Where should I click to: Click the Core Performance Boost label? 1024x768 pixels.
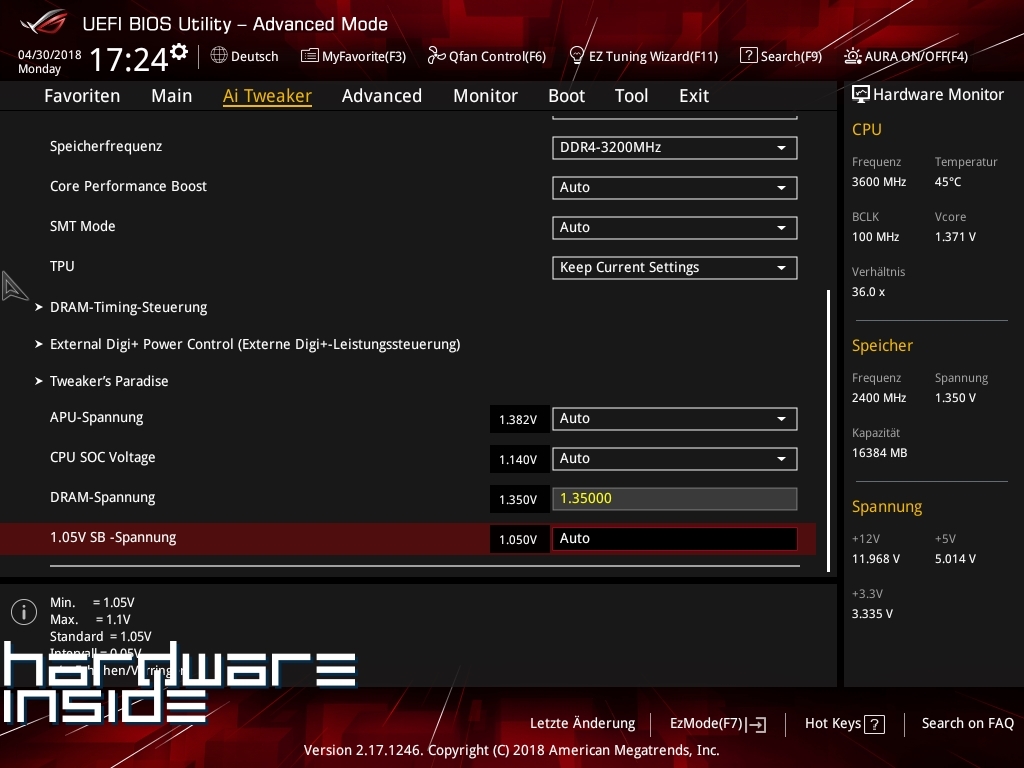coord(128,186)
